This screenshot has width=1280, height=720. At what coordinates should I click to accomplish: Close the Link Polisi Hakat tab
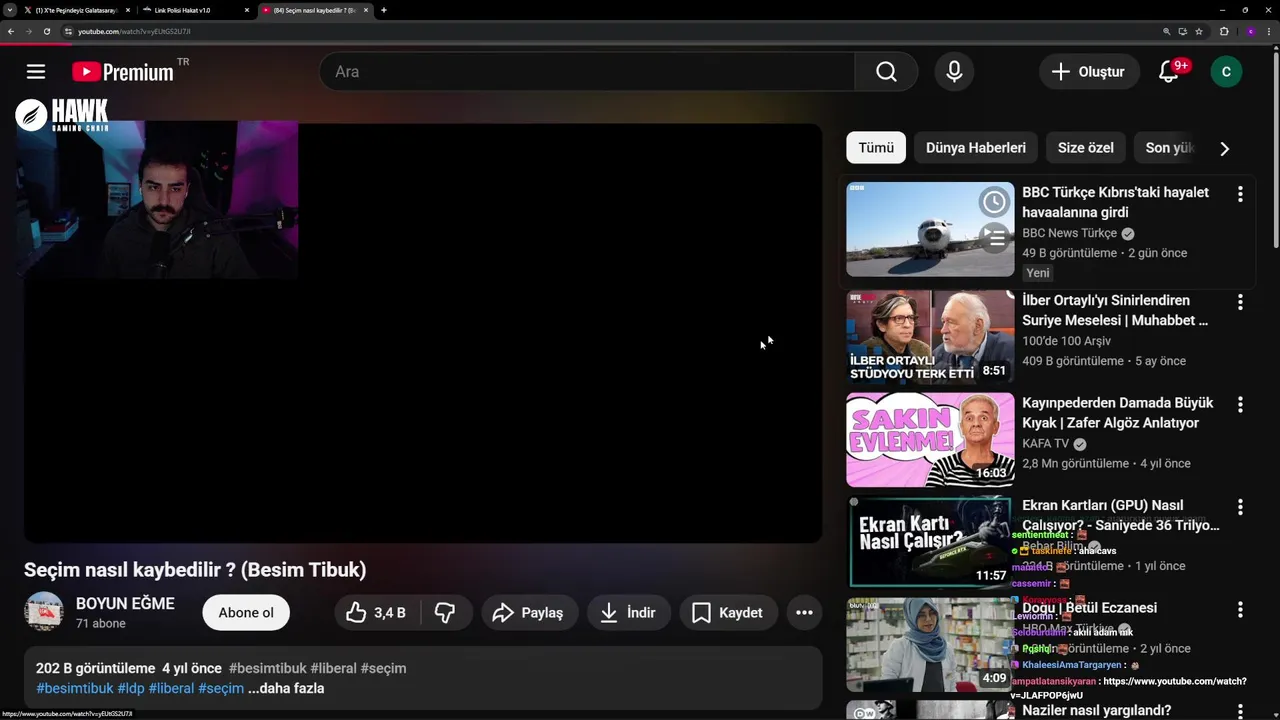[x=247, y=10]
